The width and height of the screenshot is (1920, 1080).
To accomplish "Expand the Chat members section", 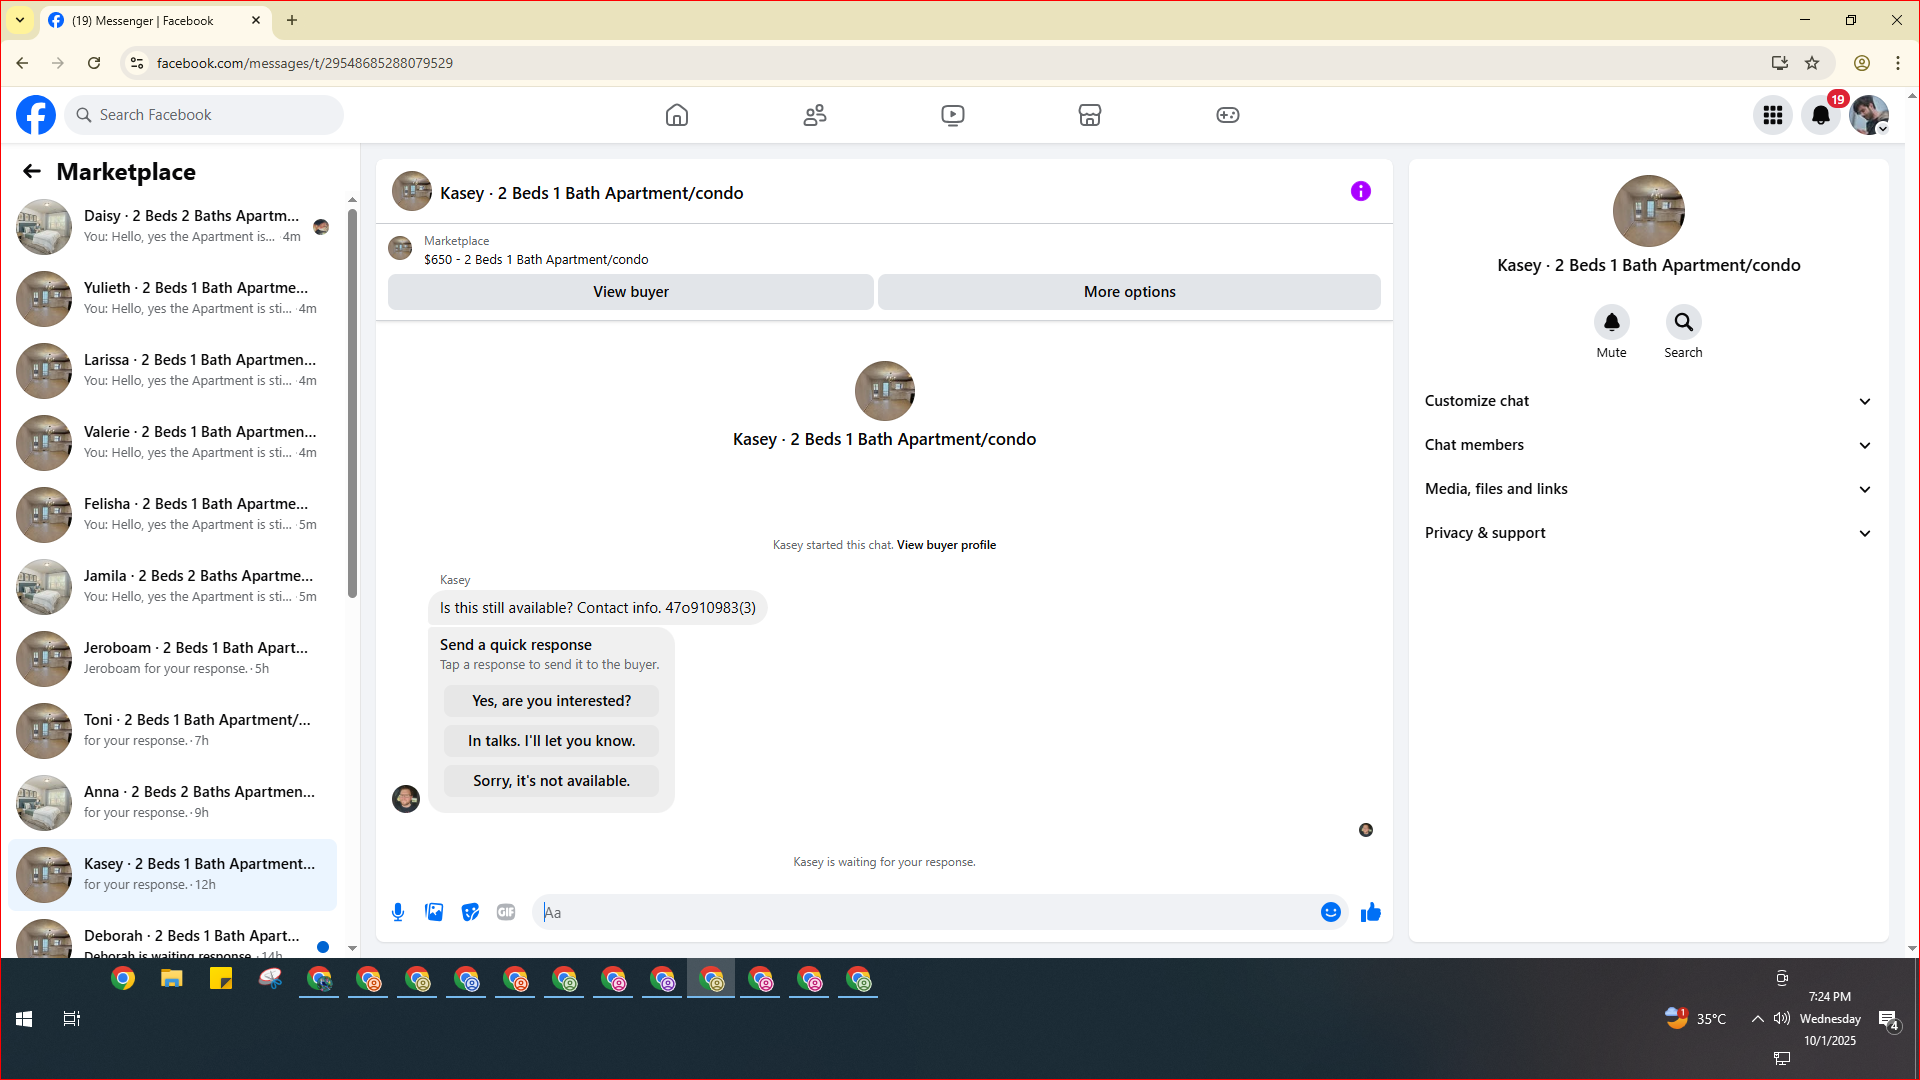I will [x=1648, y=445].
